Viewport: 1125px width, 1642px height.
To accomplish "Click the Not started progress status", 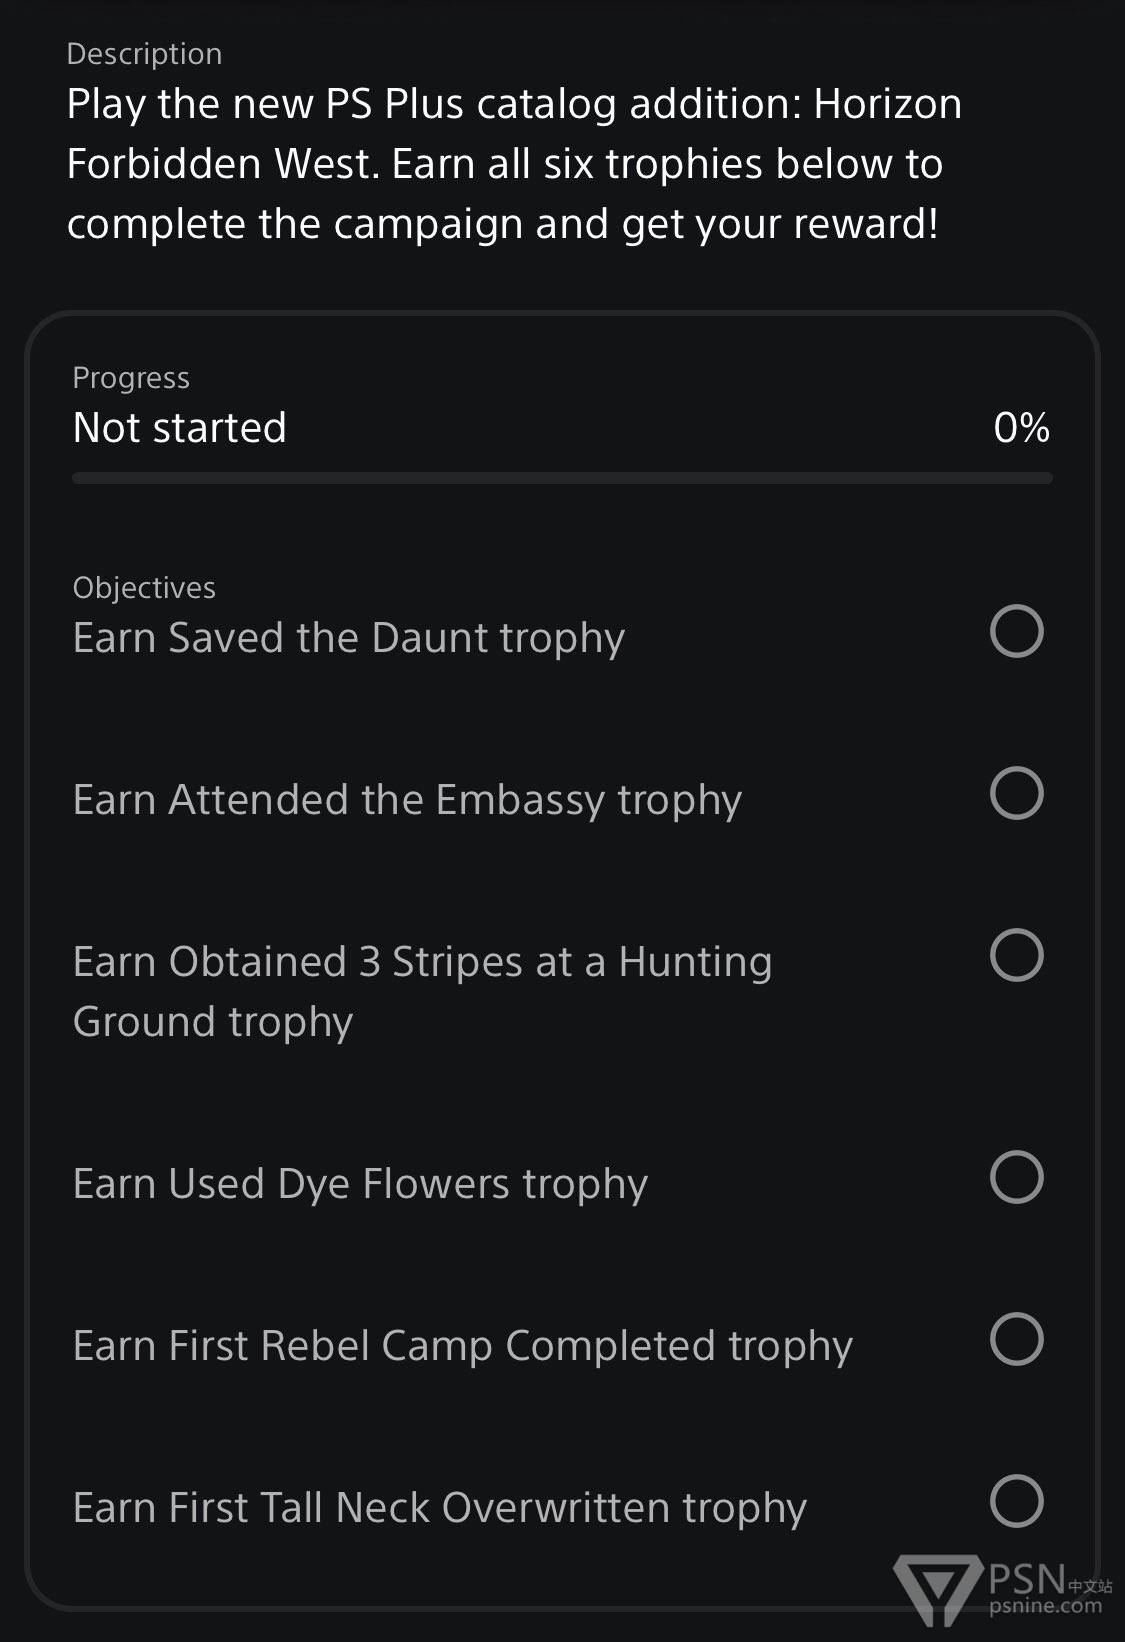I will pyautogui.click(x=180, y=428).
